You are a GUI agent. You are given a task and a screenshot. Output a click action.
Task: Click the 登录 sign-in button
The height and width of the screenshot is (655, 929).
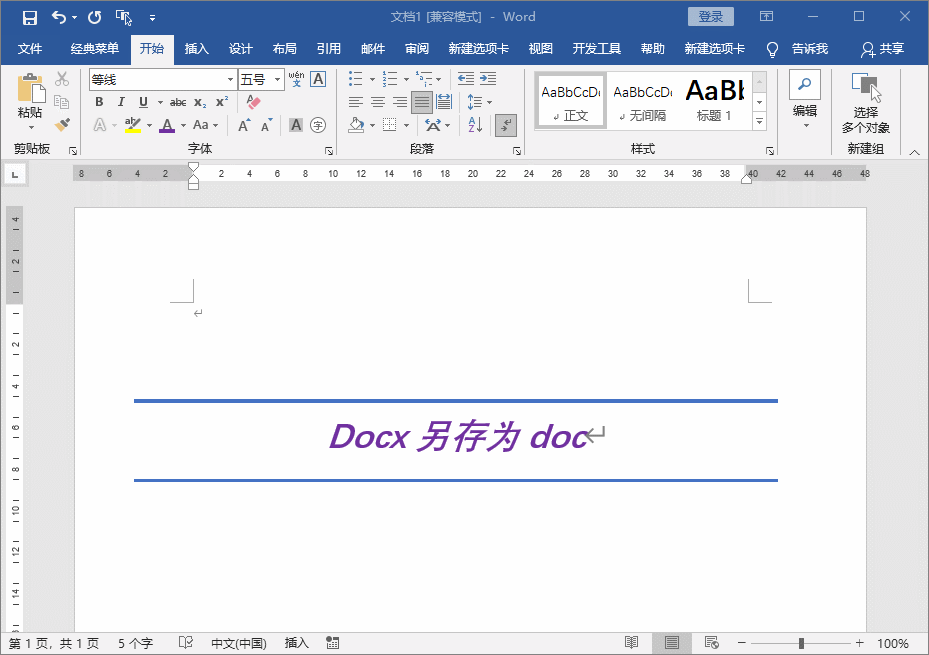tap(710, 17)
